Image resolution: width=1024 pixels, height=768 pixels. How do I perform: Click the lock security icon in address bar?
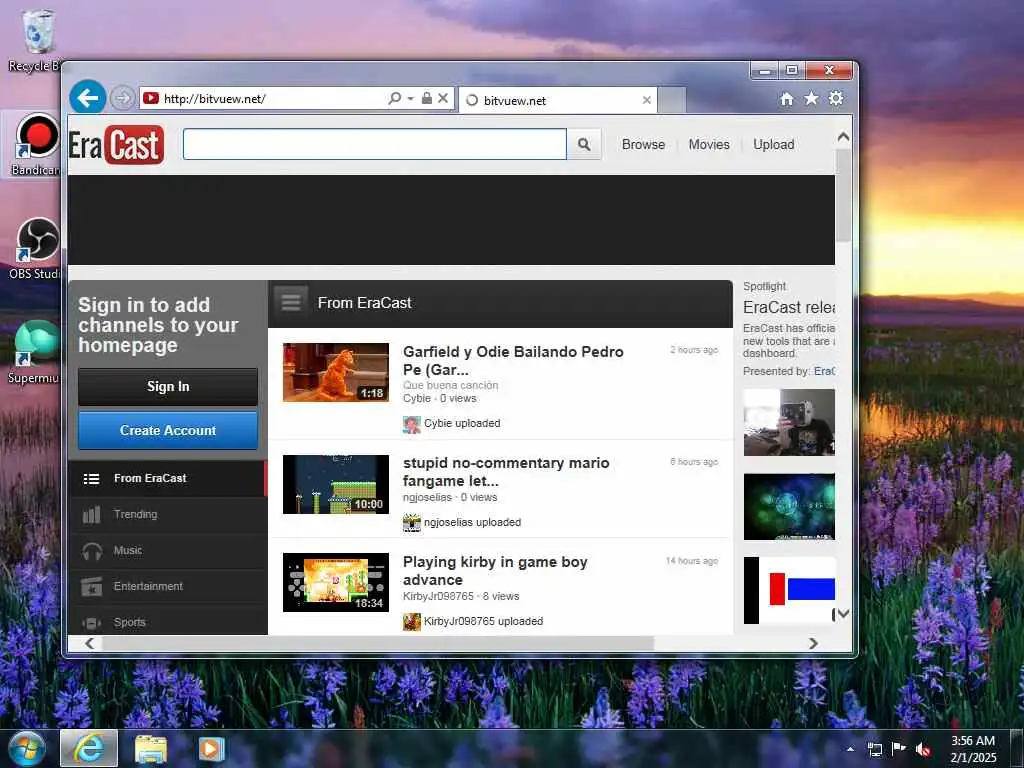coord(426,99)
